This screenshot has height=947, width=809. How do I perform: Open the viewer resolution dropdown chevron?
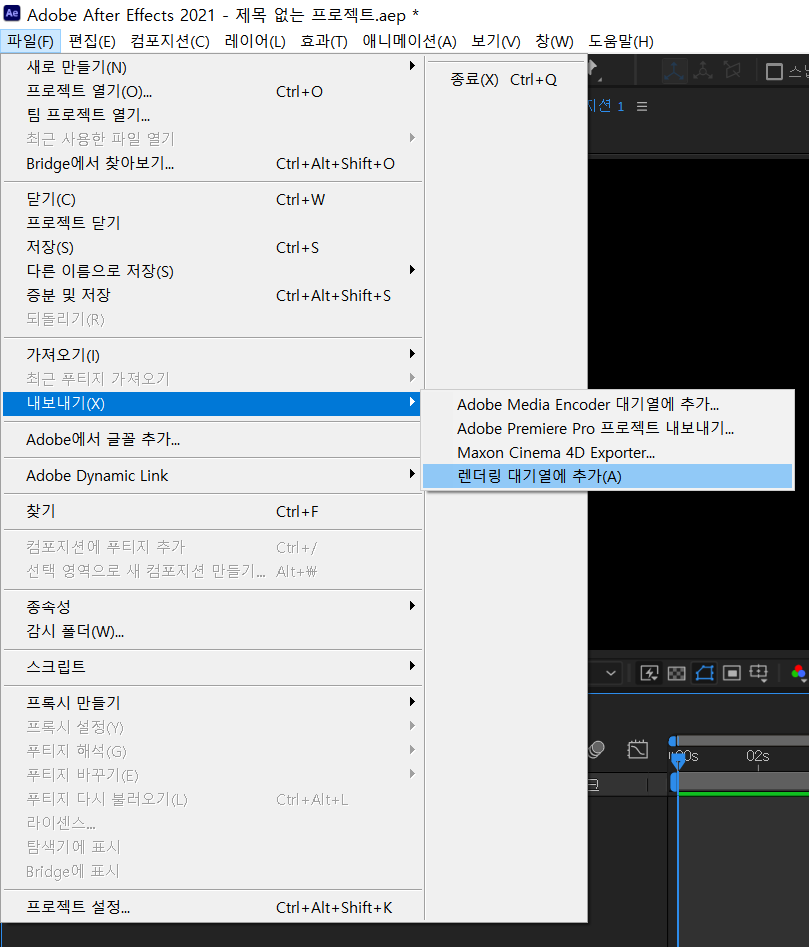pyautogui.click(x=611, y=673)
